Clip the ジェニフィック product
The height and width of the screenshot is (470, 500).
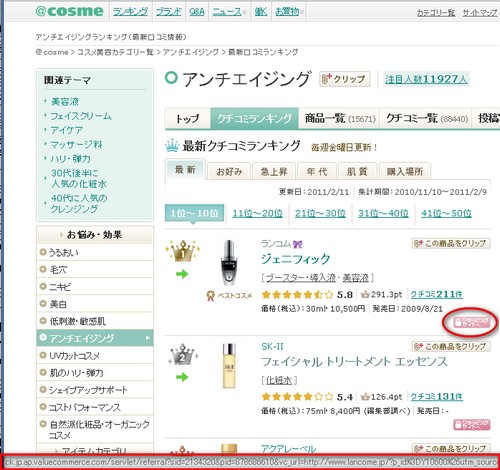pyautogui.click(x=451, y=243)
